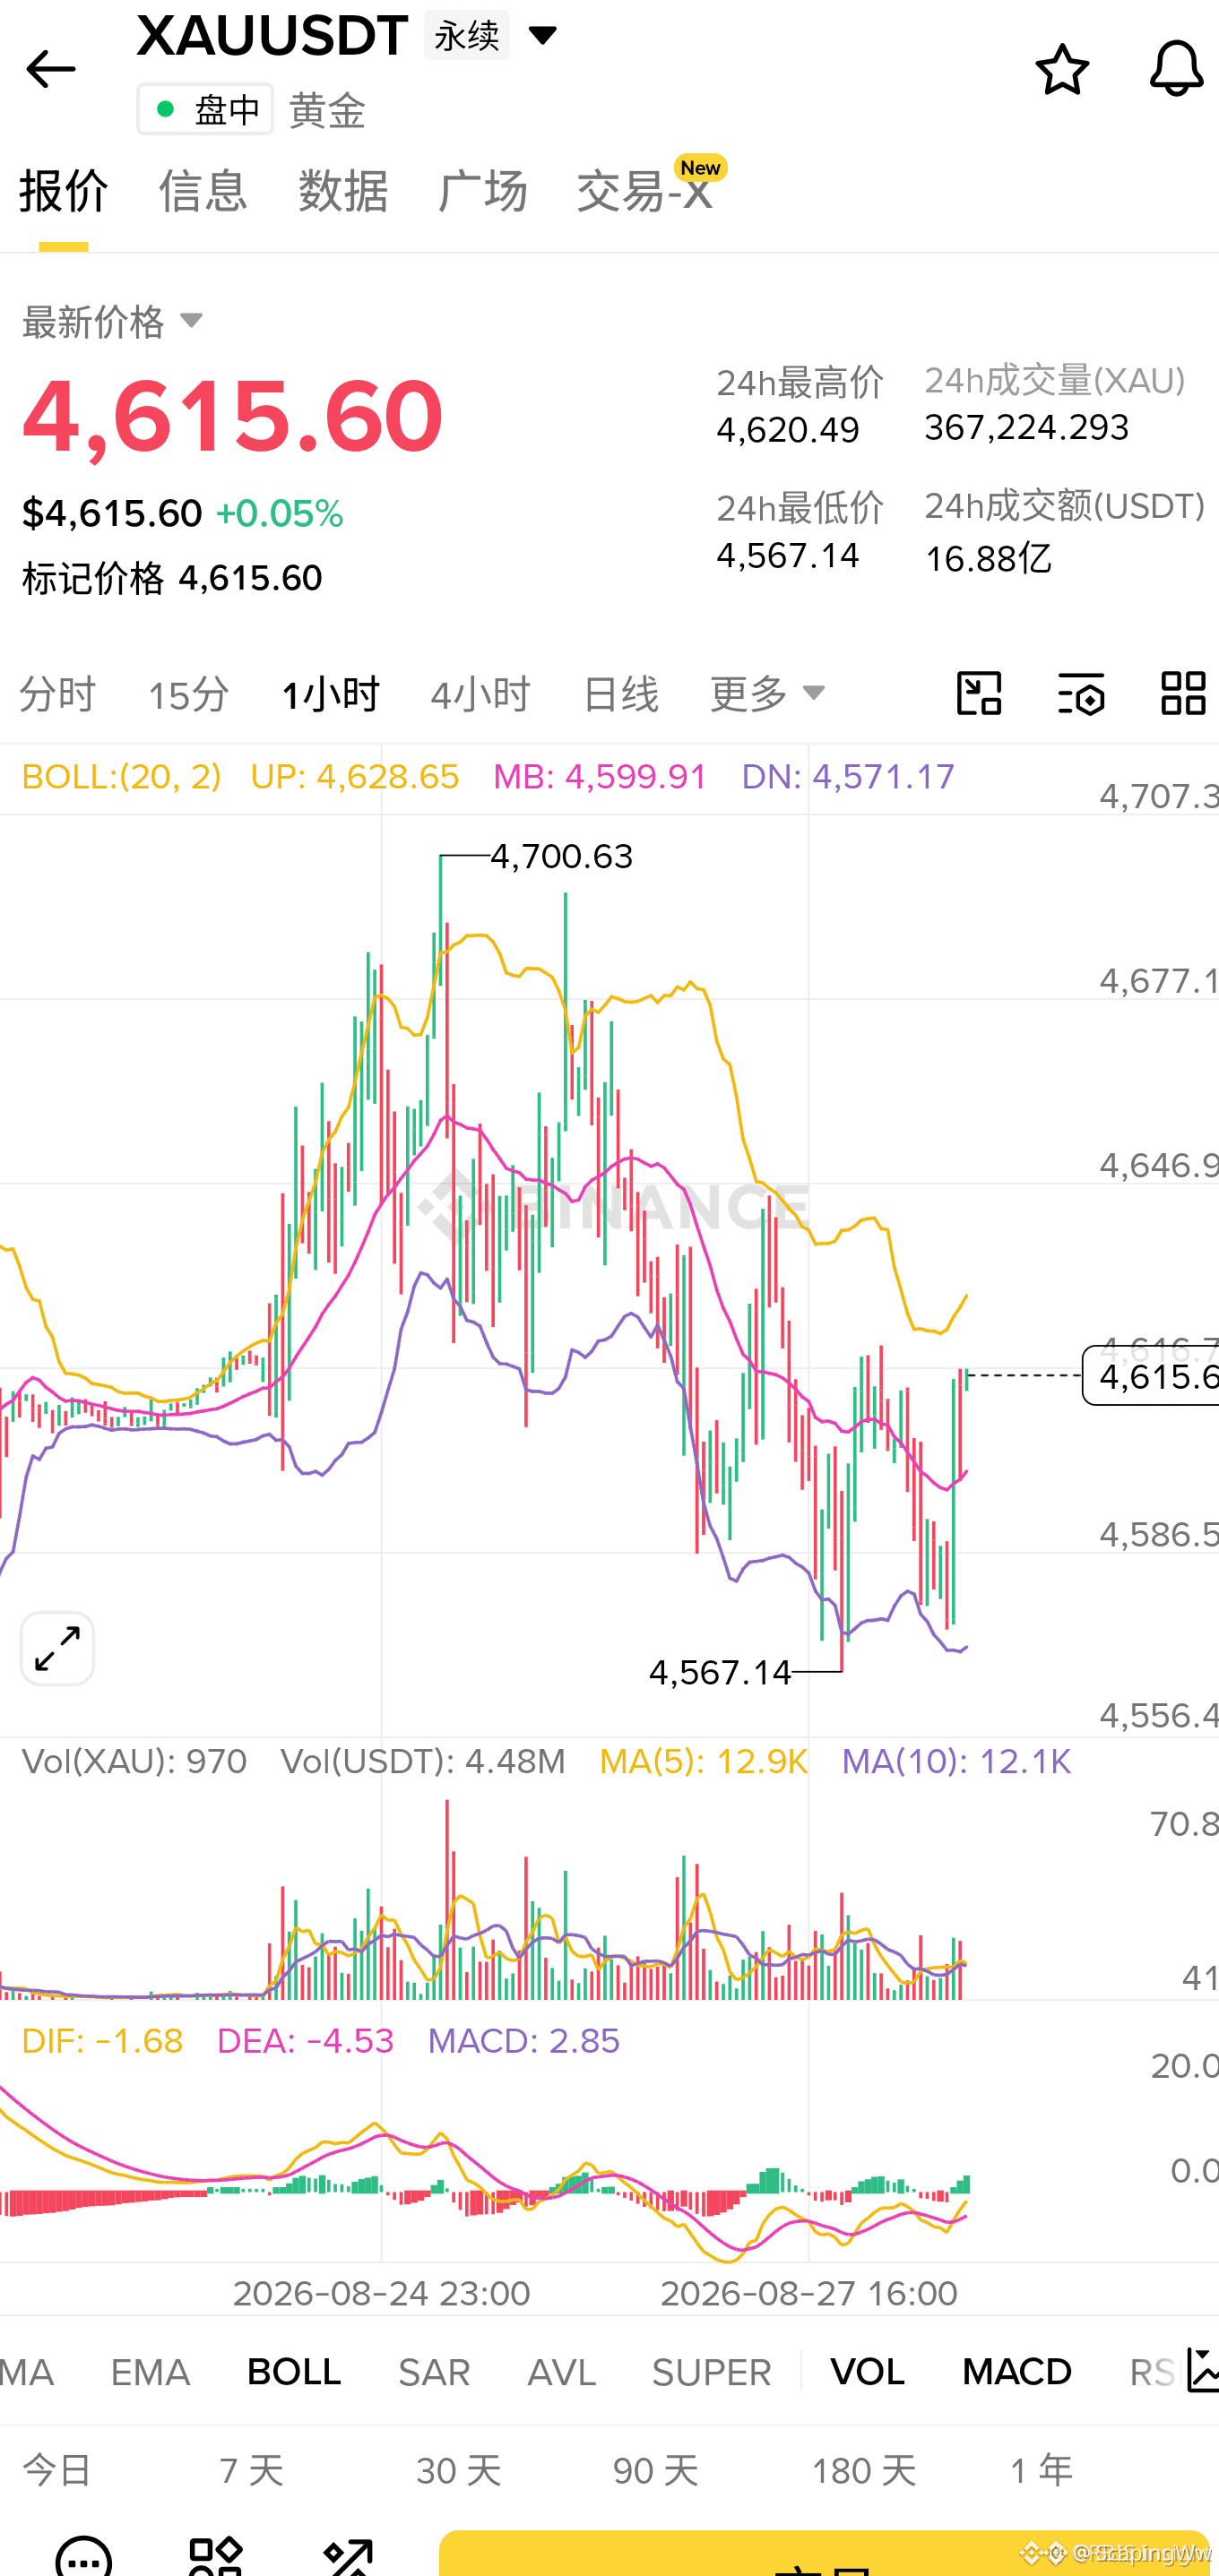Expand the XAUUSDT pair selector arrow
The image size is (1219, 2576).
[543, 36]
